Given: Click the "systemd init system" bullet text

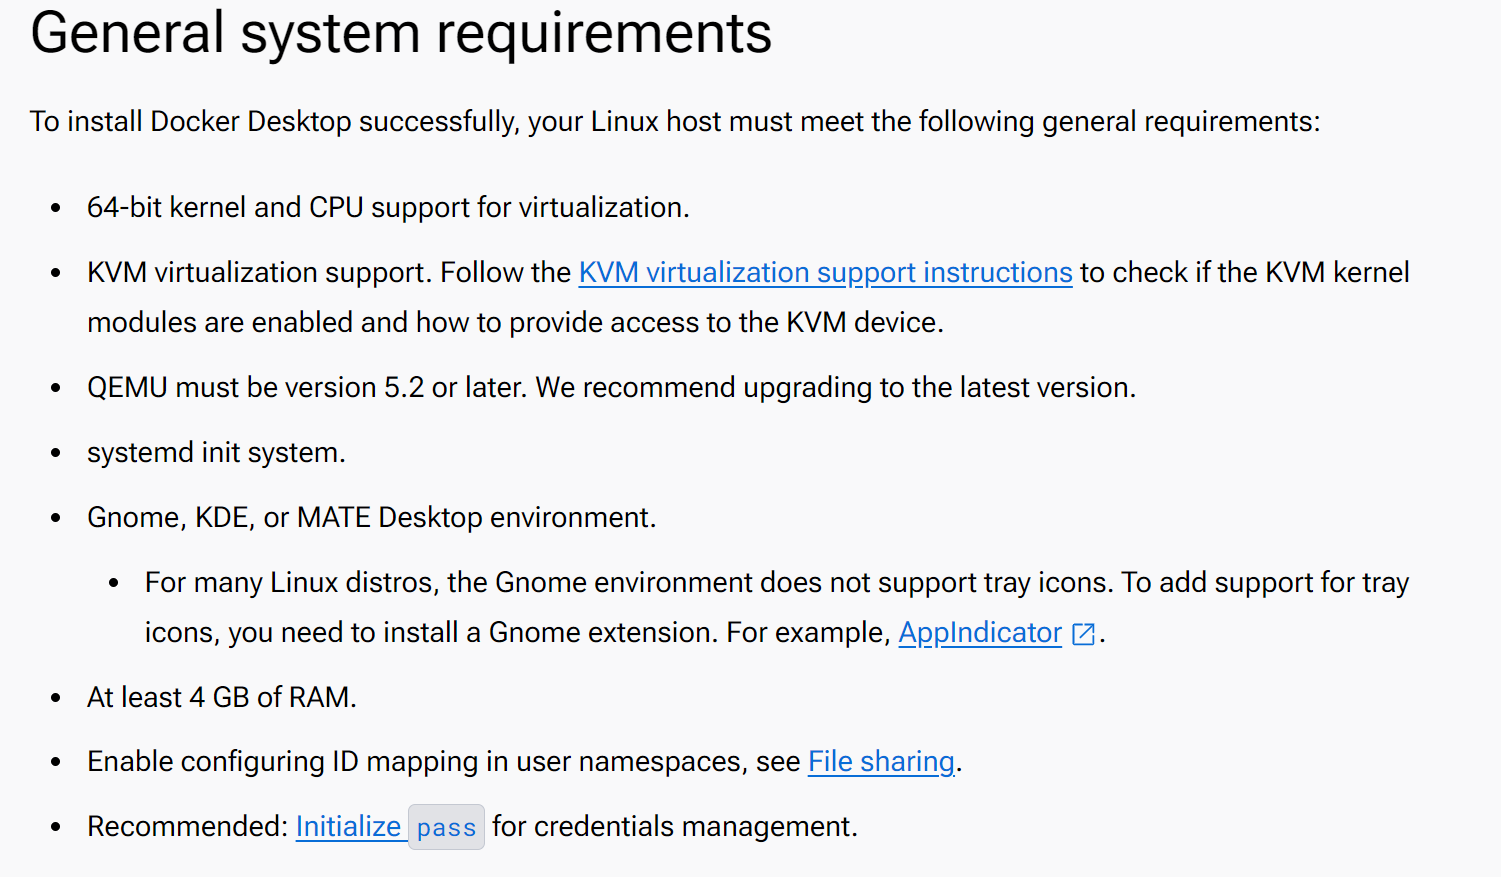Looking at the screenshot, I should coord(216,452).
